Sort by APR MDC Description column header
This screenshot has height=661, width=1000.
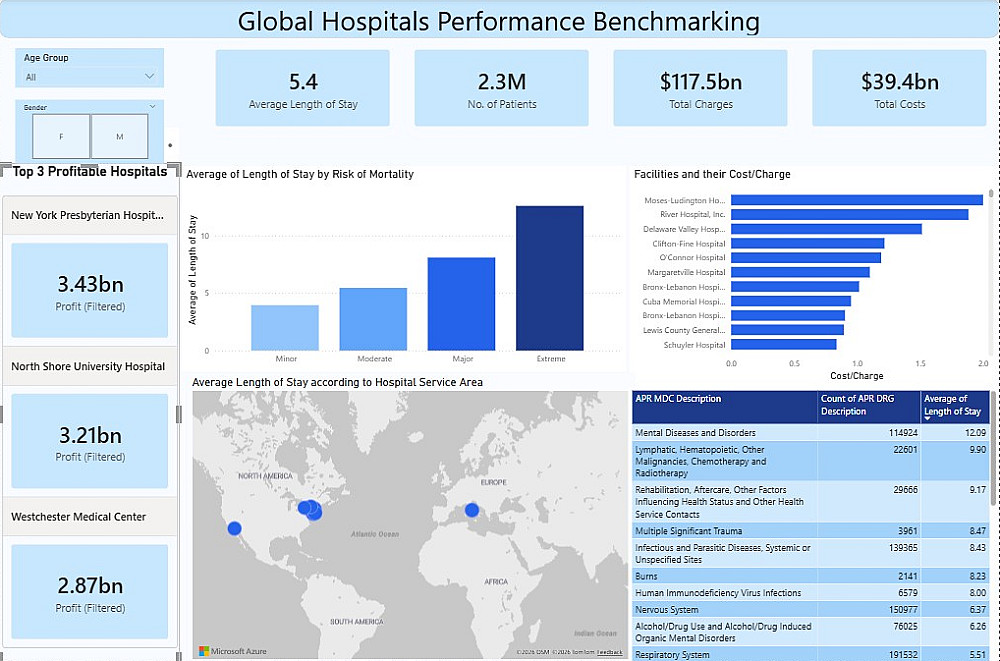(x=724, y=406)
